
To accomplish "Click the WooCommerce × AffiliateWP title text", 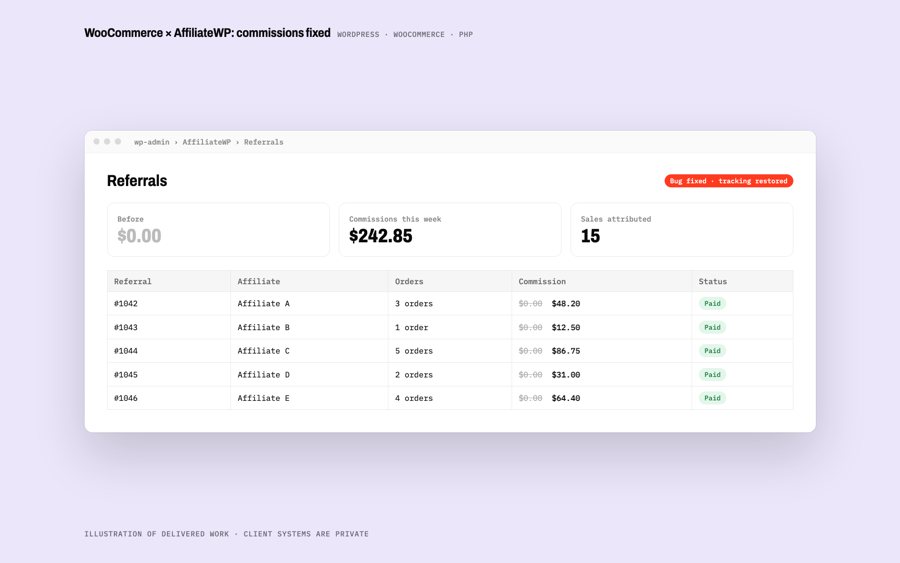I will [207, 33].
